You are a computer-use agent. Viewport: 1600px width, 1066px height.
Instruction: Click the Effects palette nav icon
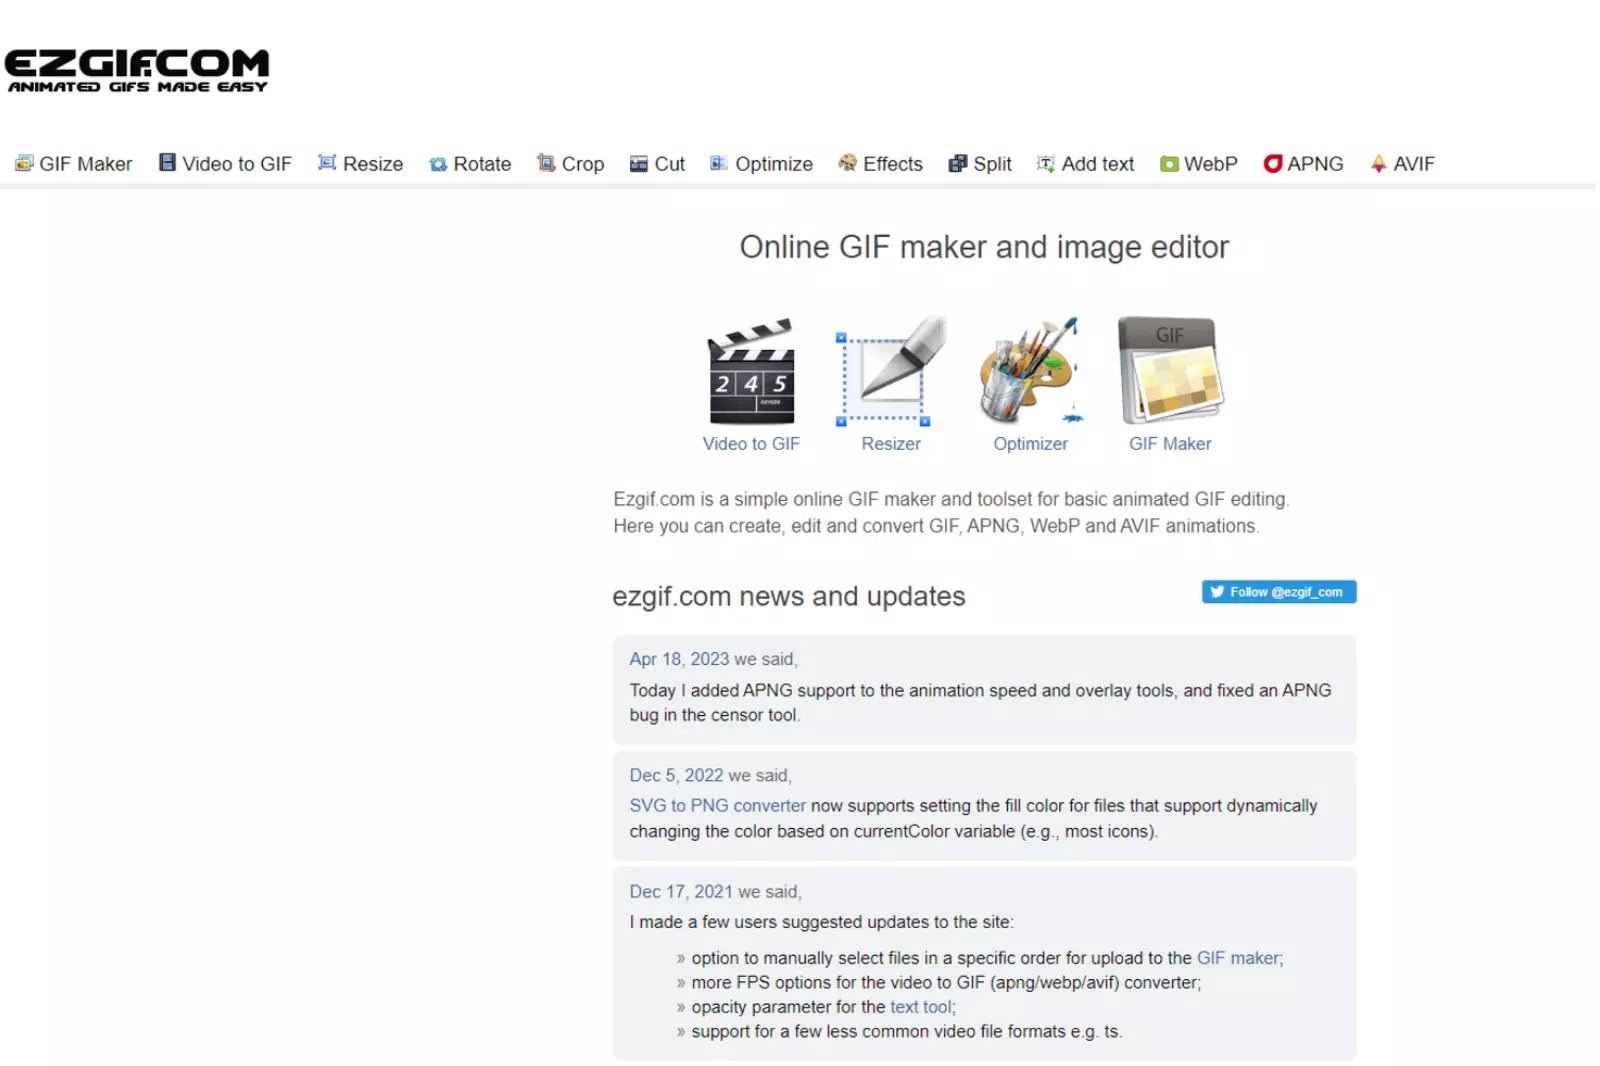[x=848, y=163]
